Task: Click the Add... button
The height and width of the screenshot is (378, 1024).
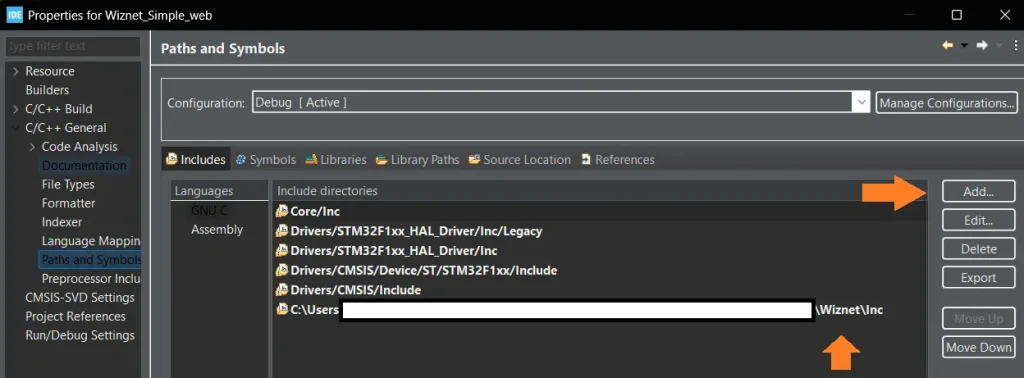Action: tap(978, 192)
